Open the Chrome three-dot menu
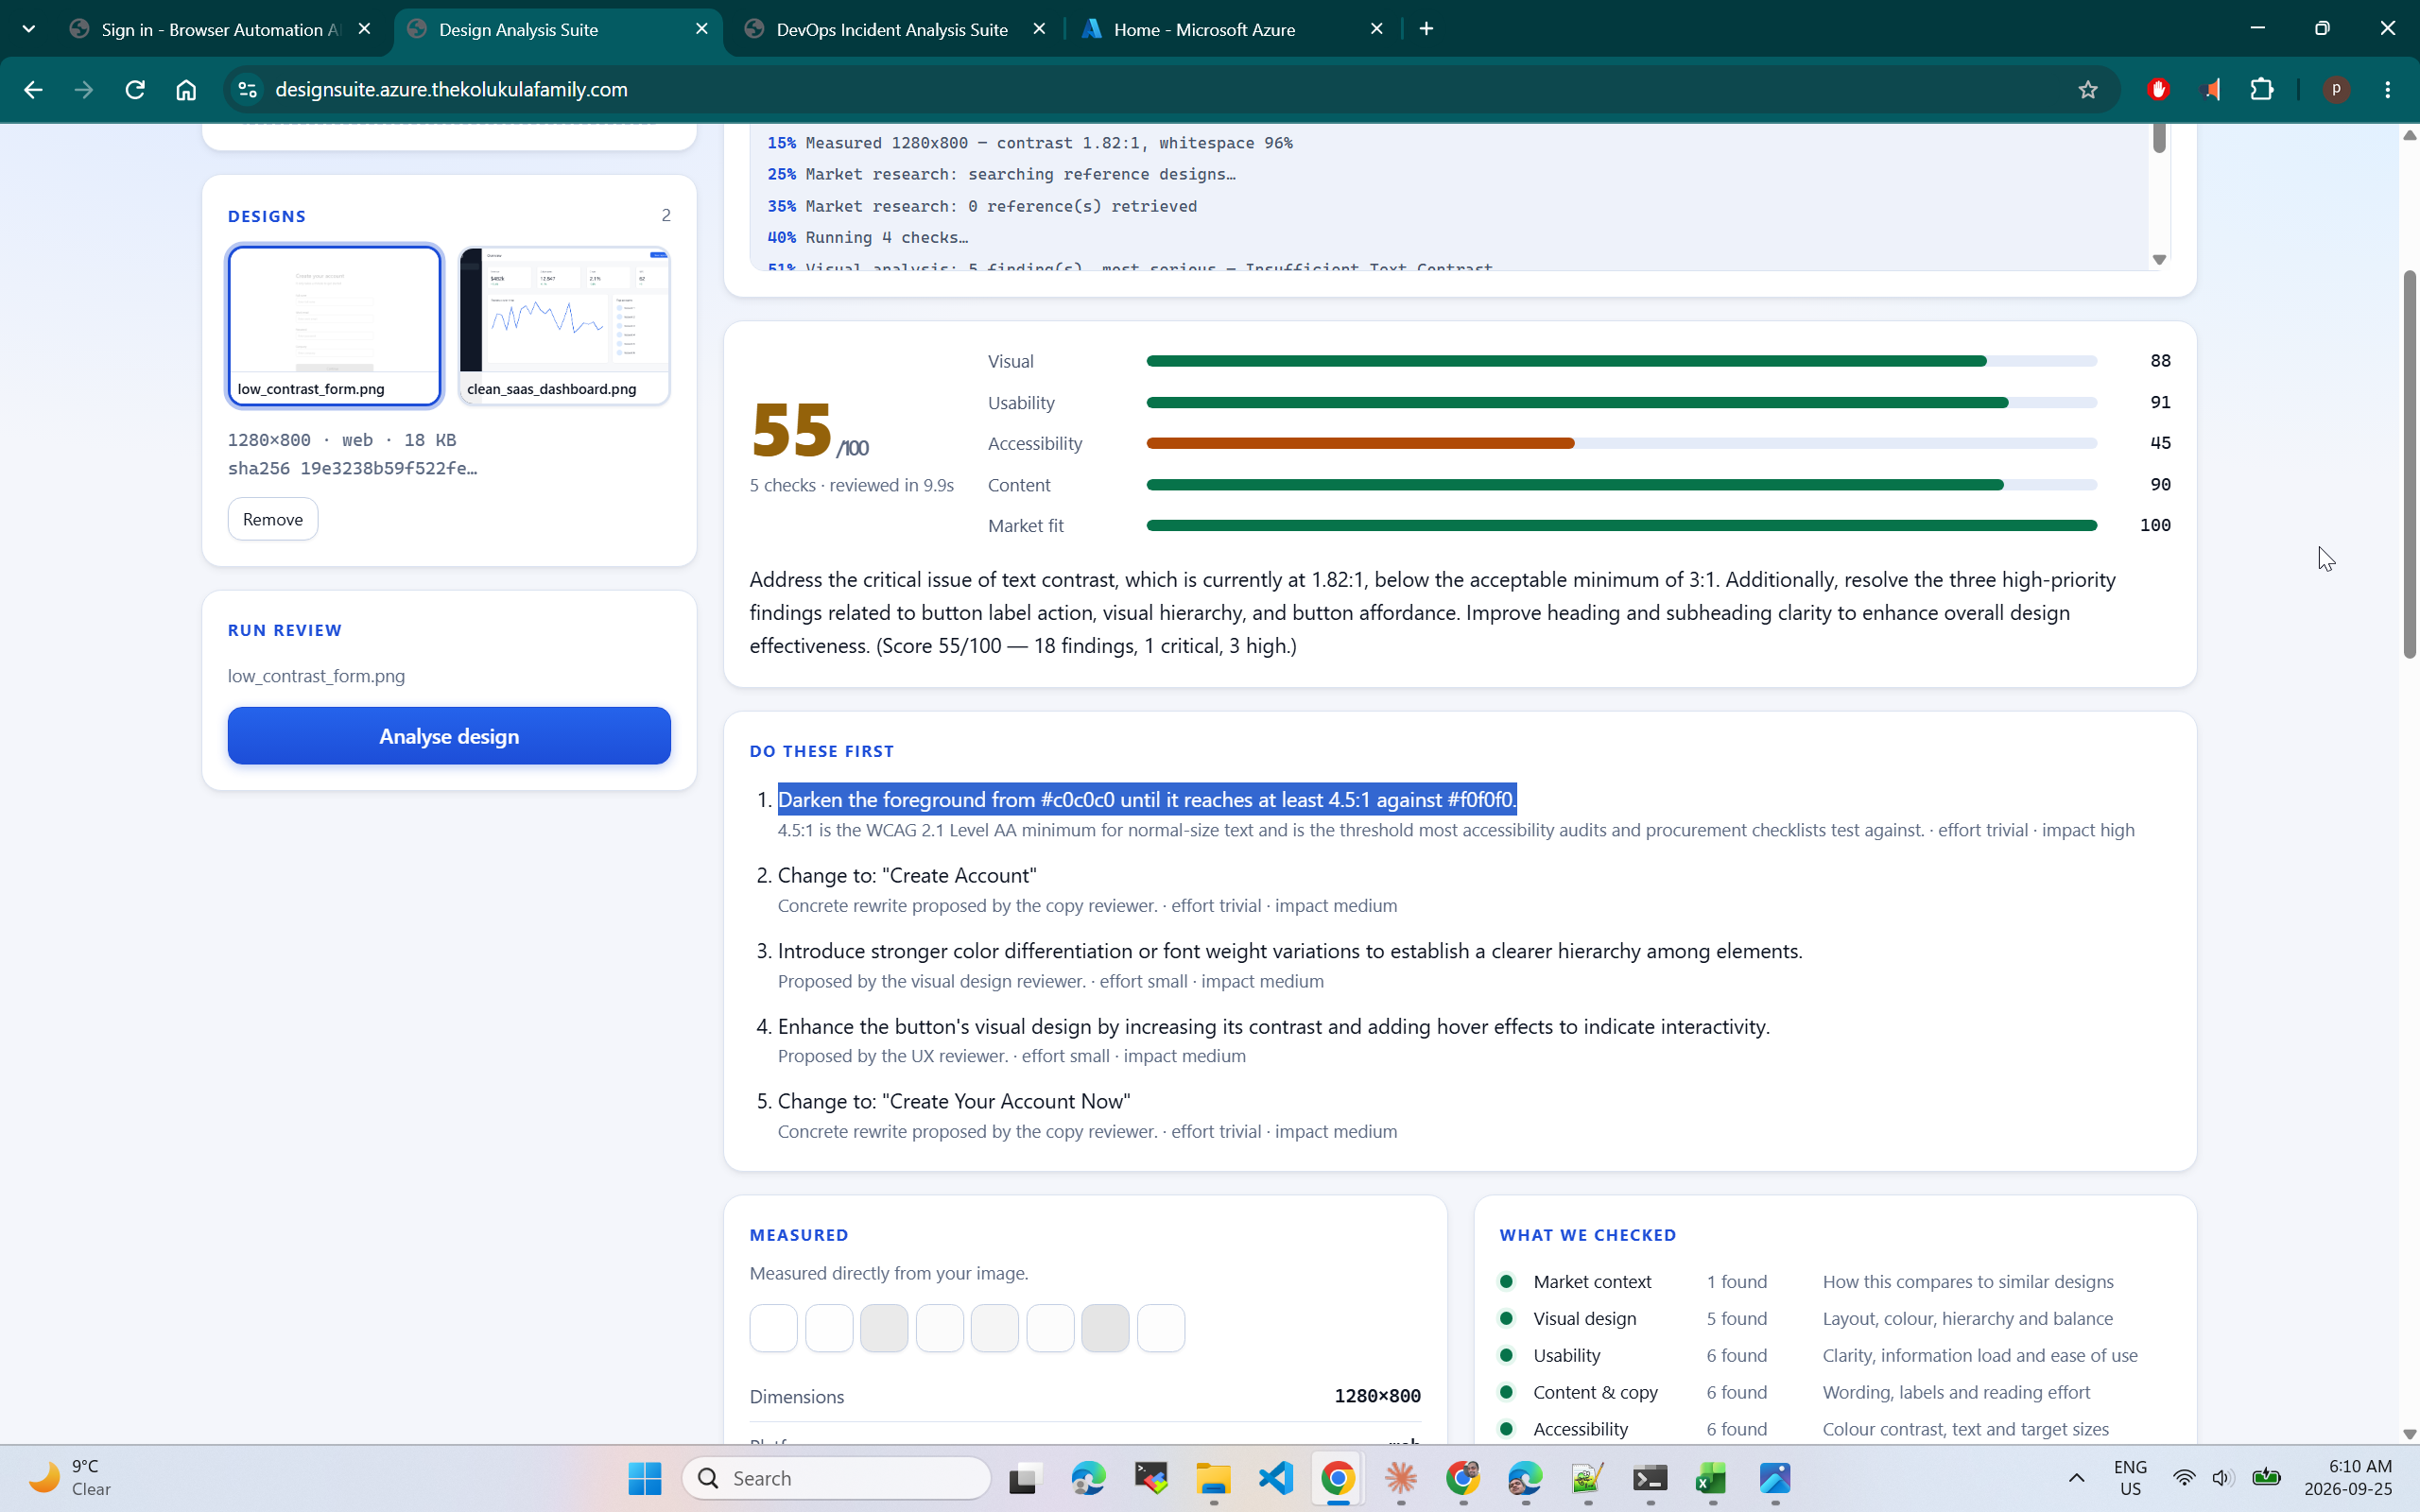 point(2388,90)
